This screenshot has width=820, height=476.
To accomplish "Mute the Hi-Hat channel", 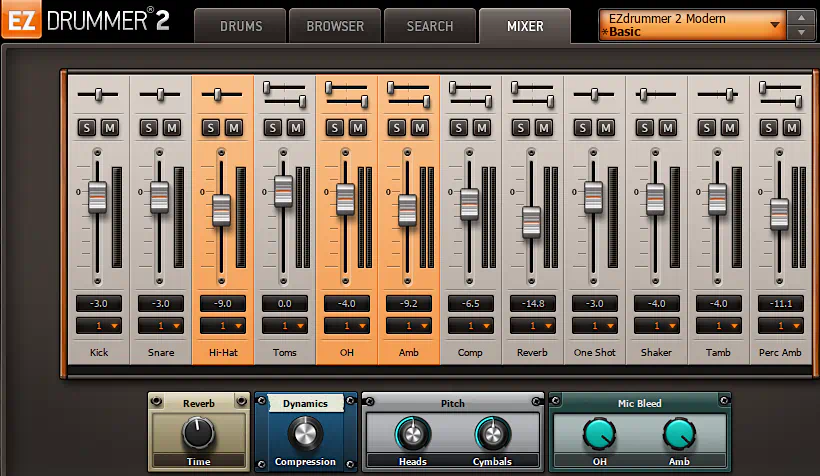I will (x=234, y=128).
